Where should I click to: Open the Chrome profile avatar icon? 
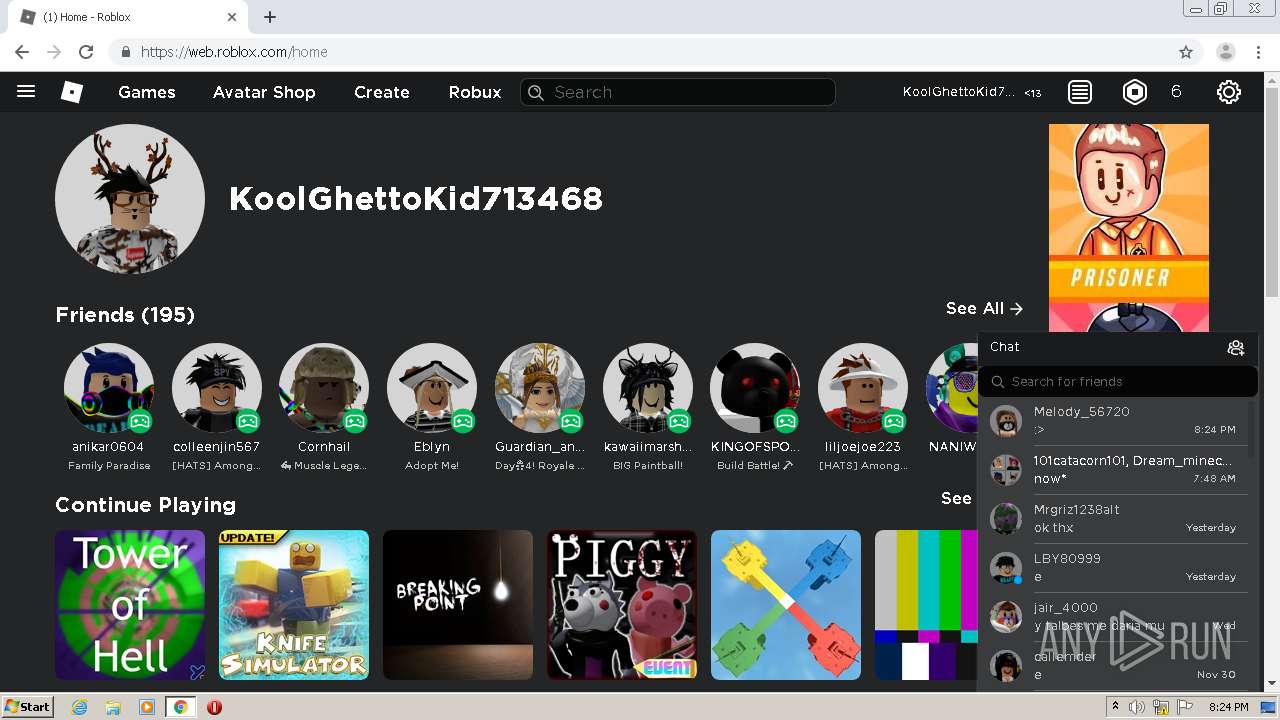click(x=1226, y=52)
